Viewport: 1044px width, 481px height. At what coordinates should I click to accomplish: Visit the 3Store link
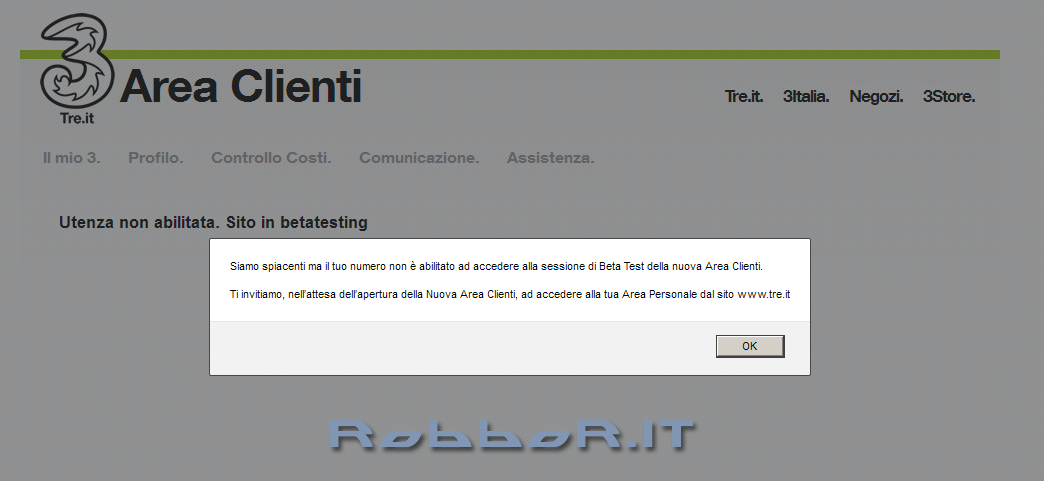pos(948,97)
